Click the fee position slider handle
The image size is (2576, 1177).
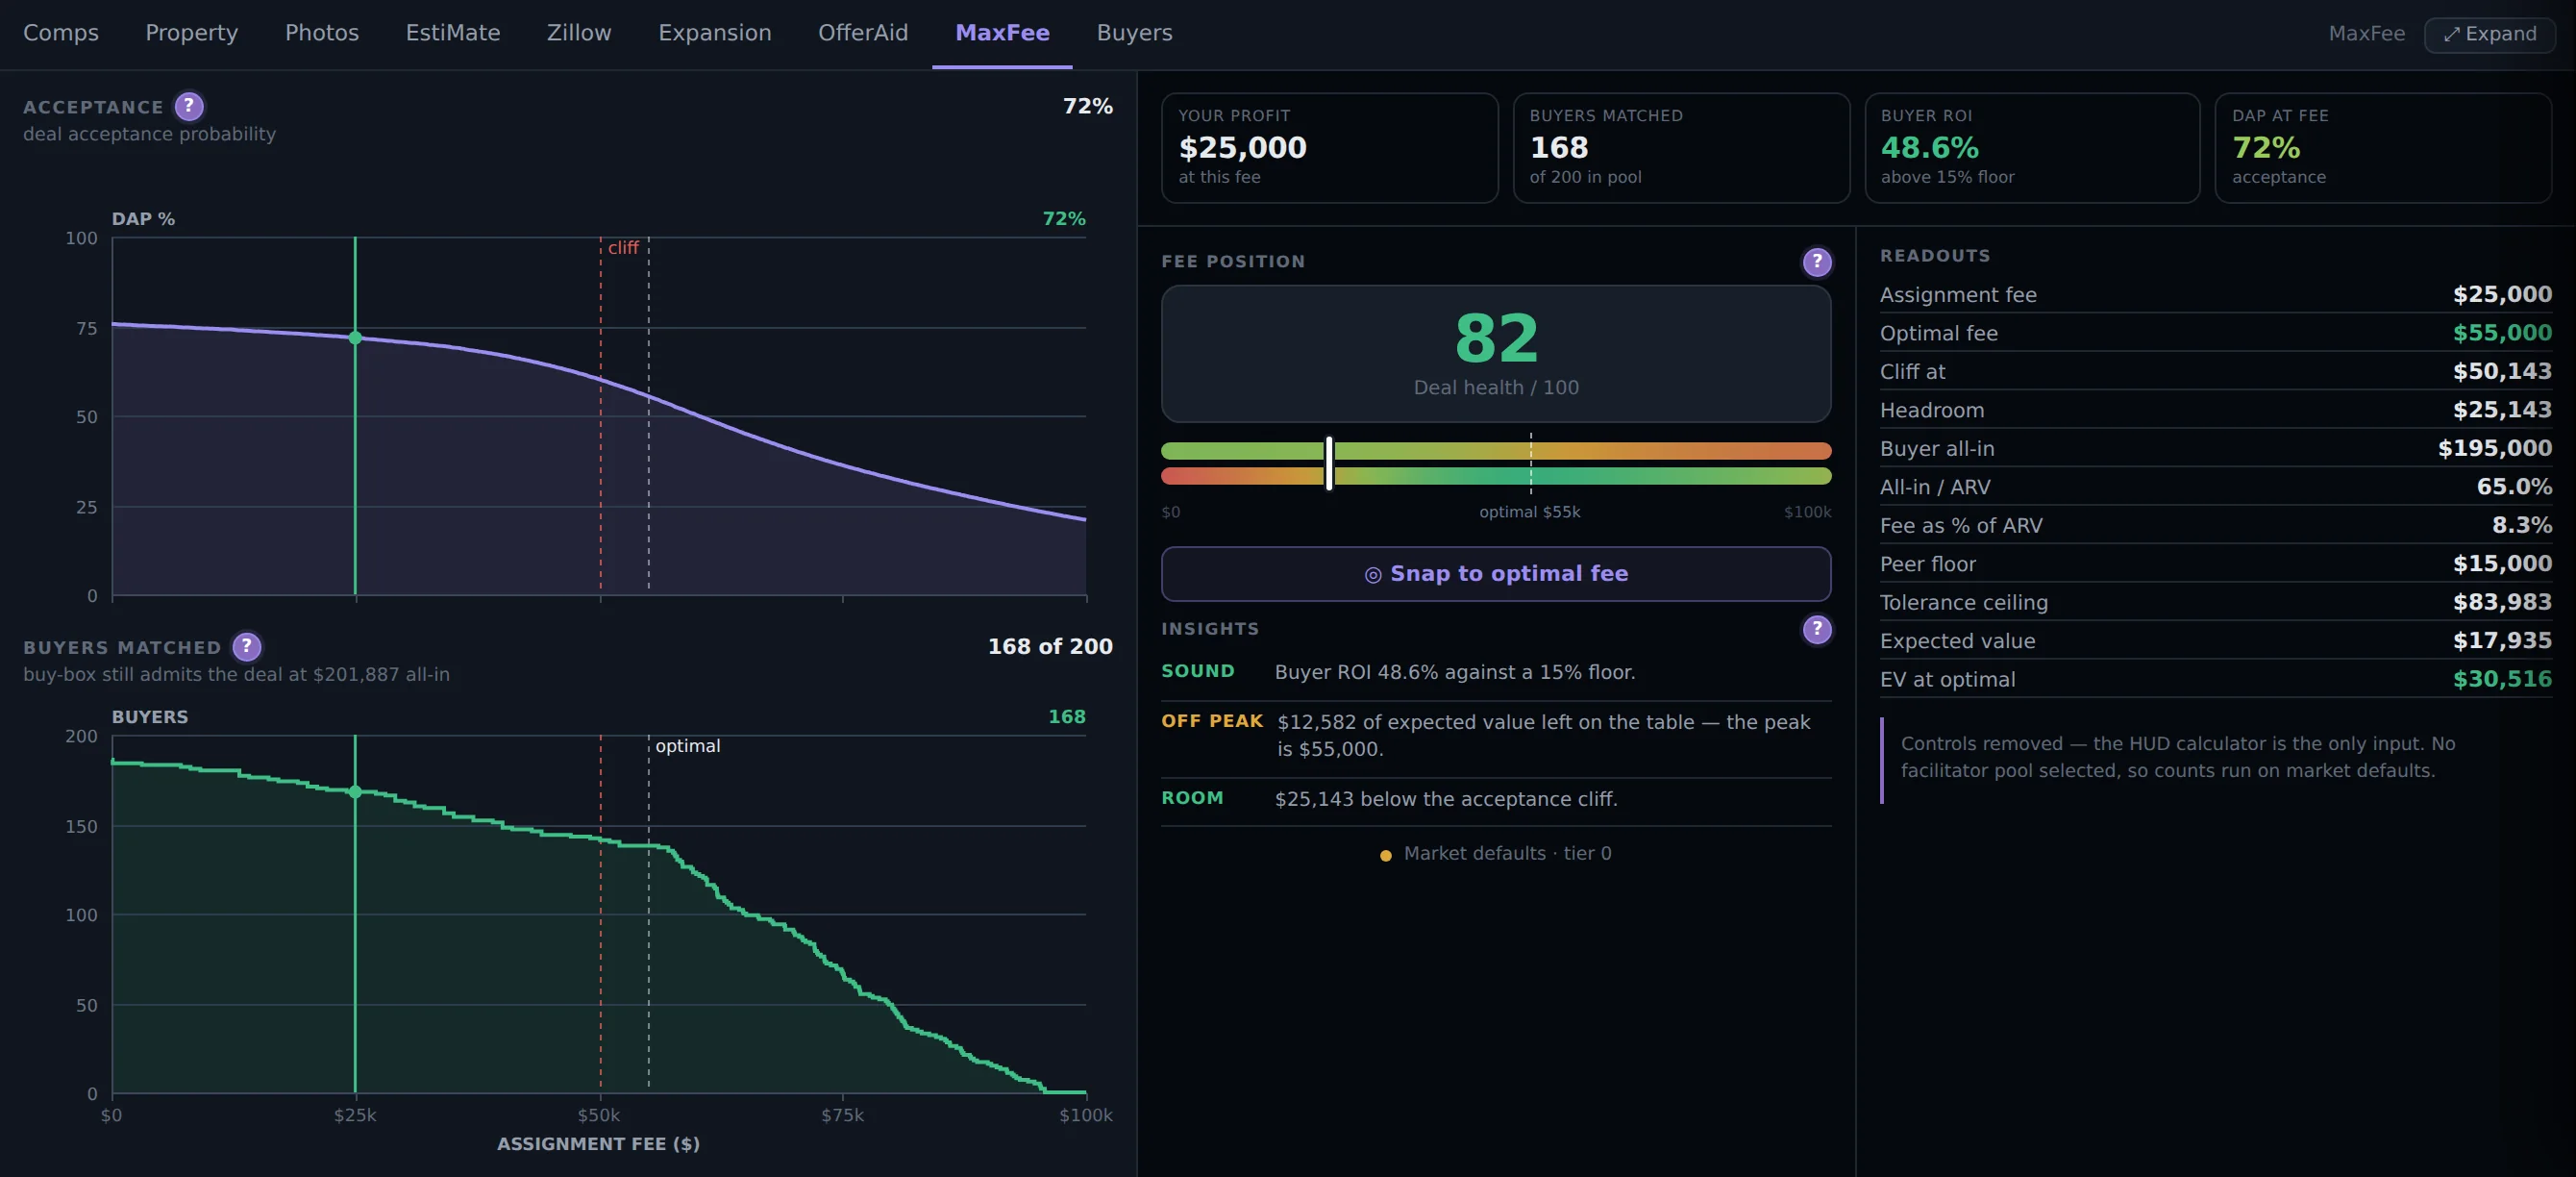(x=1329, y=463)
